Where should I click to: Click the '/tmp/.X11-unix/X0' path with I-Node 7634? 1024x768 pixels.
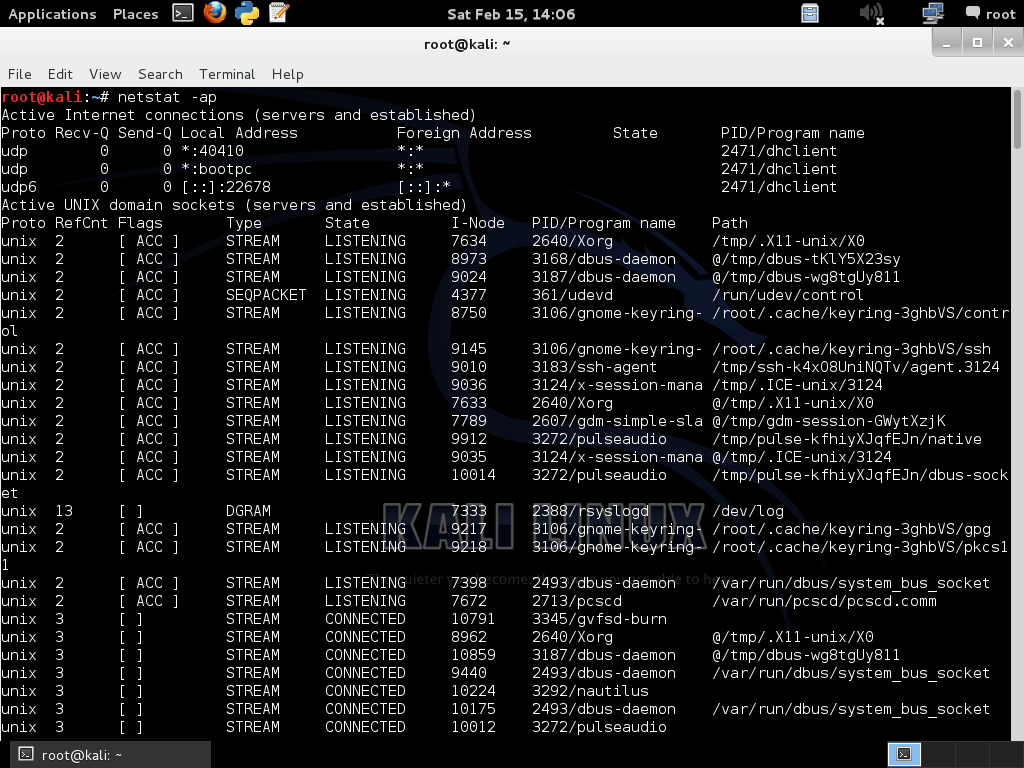pos(788,241)
